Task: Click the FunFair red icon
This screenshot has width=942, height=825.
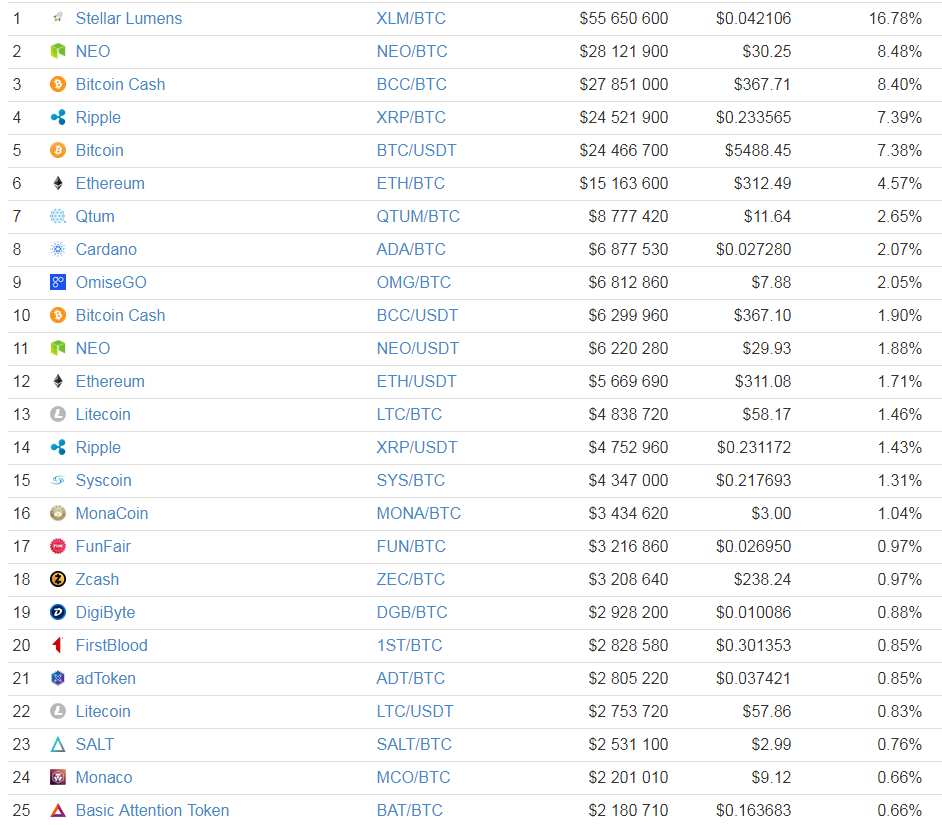Action: click(x=58, y=547)
